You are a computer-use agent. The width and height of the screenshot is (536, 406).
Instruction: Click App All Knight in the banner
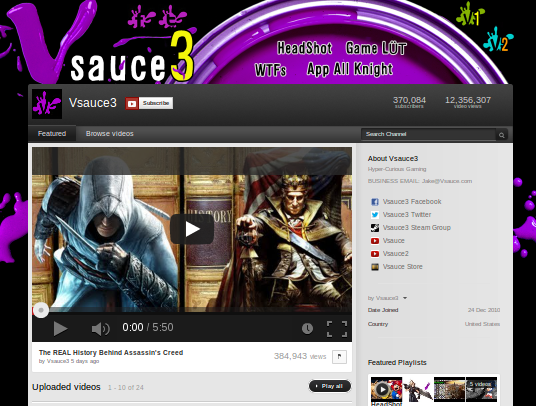[x=350, y=69]
